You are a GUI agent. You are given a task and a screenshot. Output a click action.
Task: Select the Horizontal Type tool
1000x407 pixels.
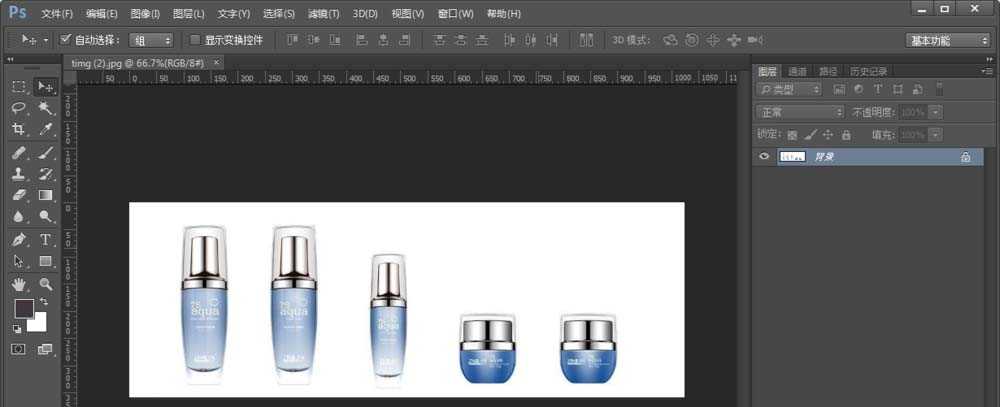tap(46, 240)
